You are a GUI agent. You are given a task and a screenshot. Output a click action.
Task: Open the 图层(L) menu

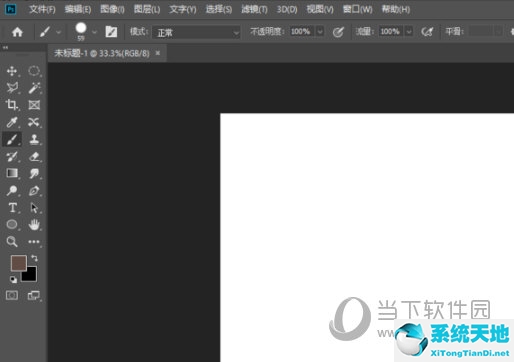point(147,9)
